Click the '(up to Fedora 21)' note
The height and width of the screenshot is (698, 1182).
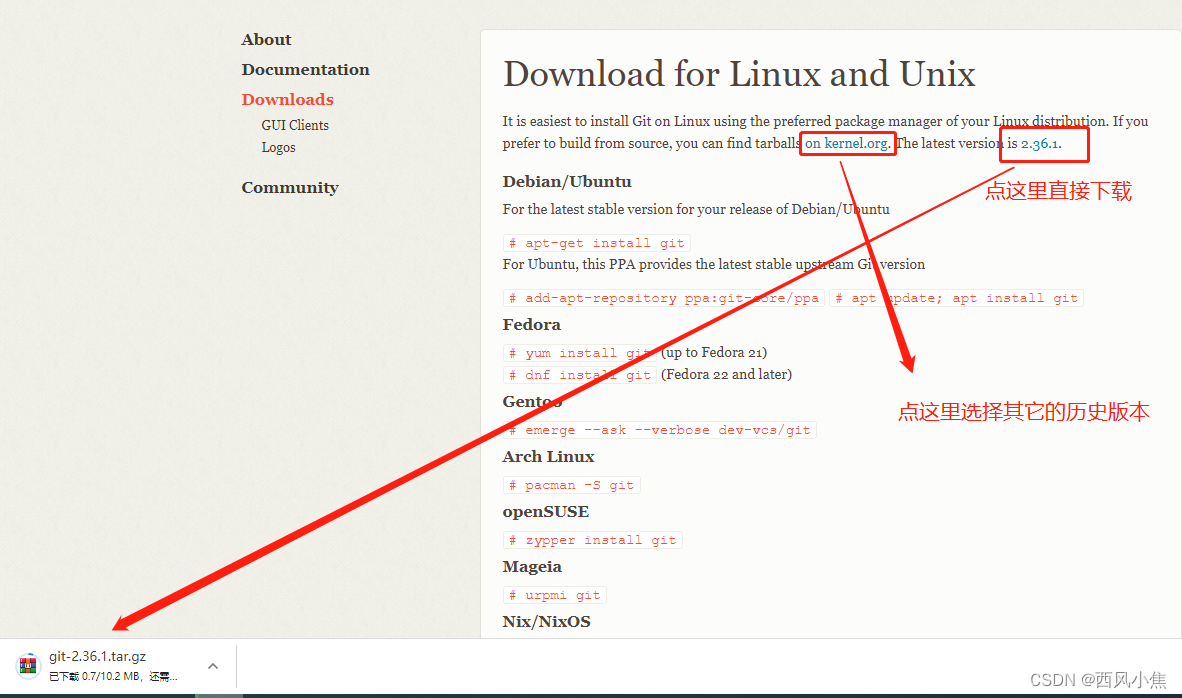coord(714,353)
